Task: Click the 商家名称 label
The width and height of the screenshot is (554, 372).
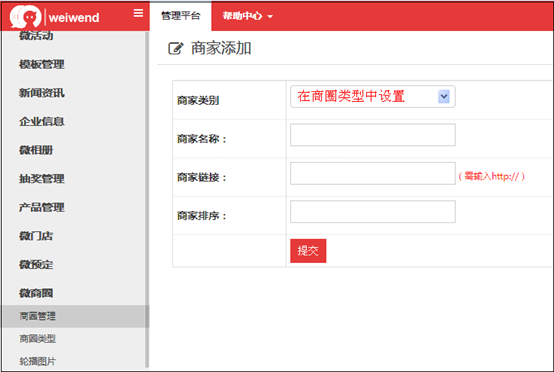Action: (201, 139)
